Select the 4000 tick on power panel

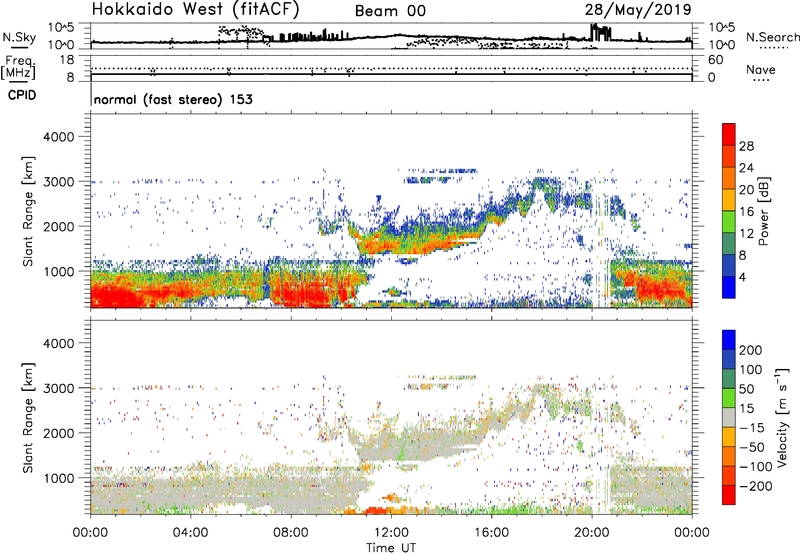(x=58, y=137)
